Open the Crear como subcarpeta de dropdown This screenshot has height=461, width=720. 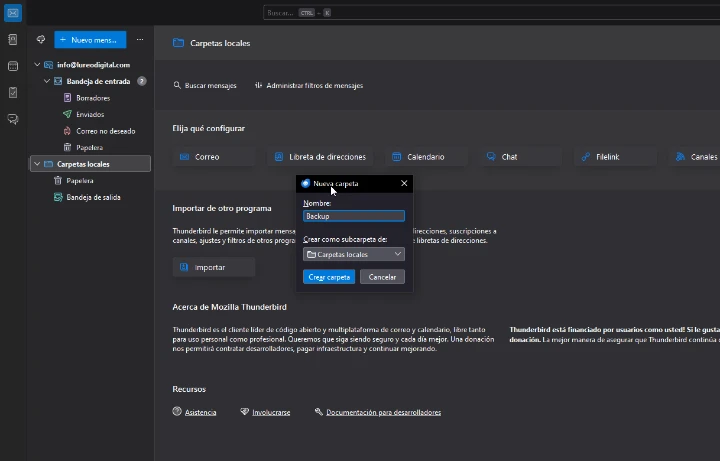click(354, 254)
